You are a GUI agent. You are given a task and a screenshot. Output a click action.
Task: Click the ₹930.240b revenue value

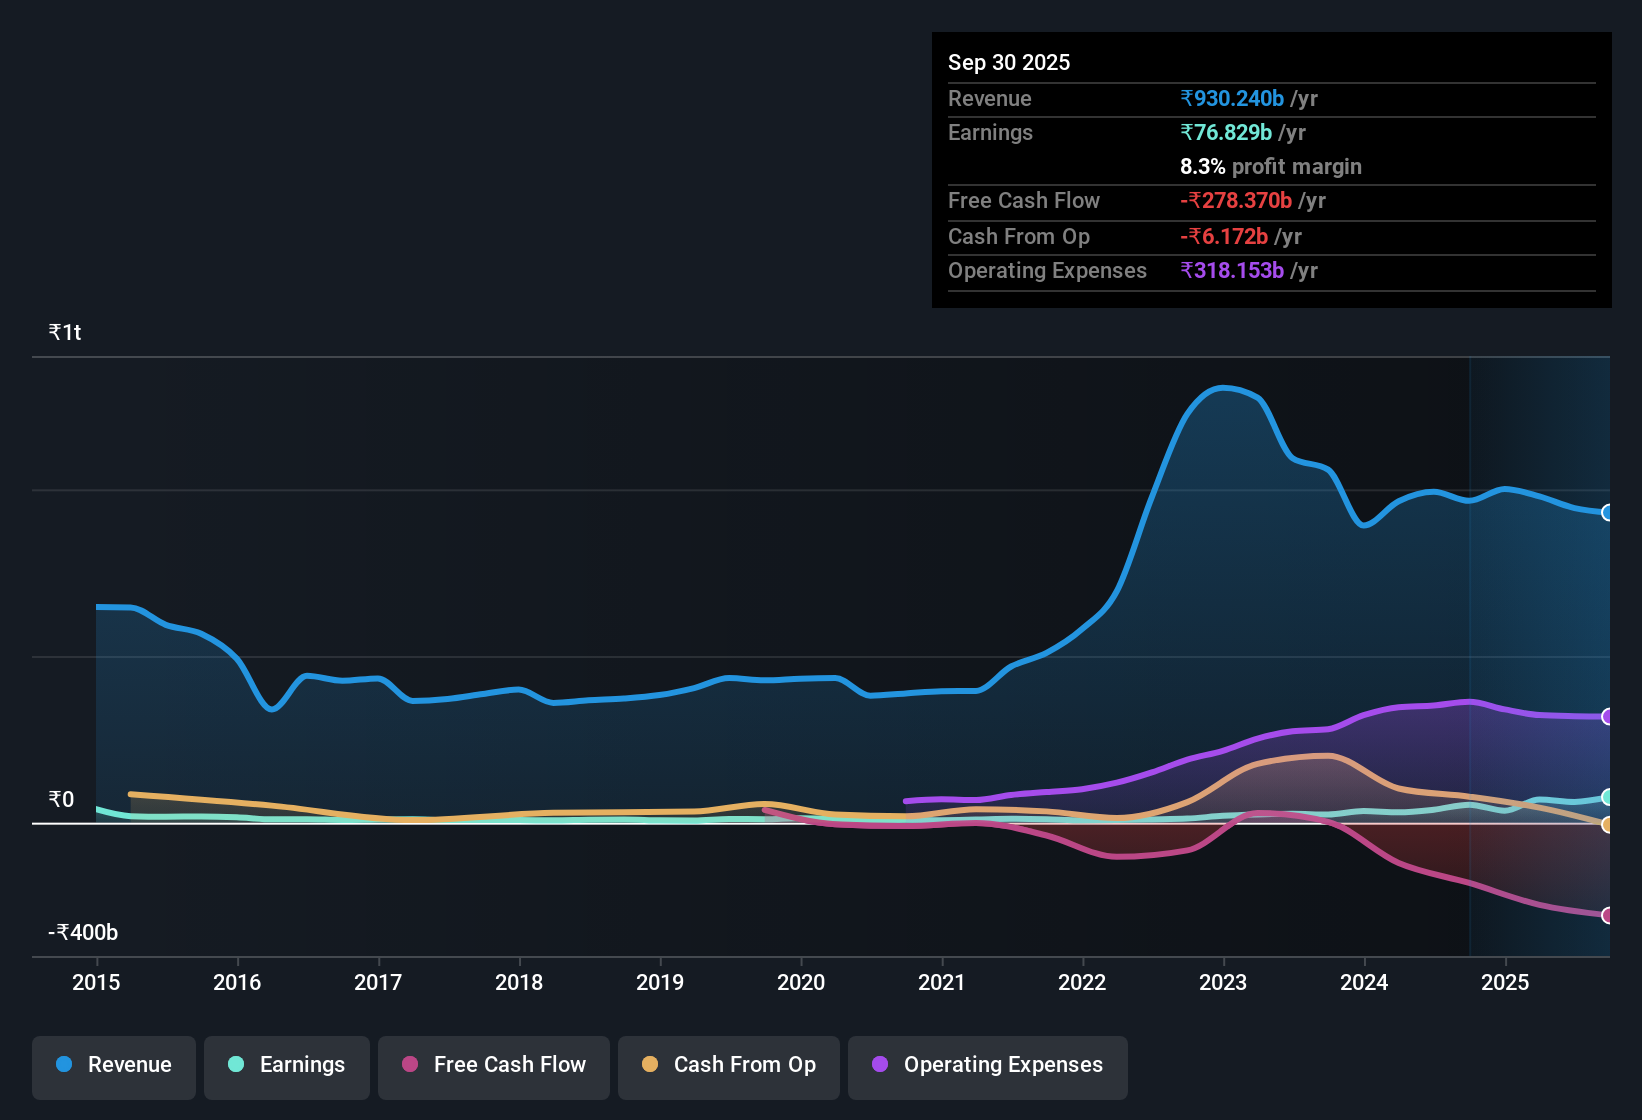[1231, 99]
